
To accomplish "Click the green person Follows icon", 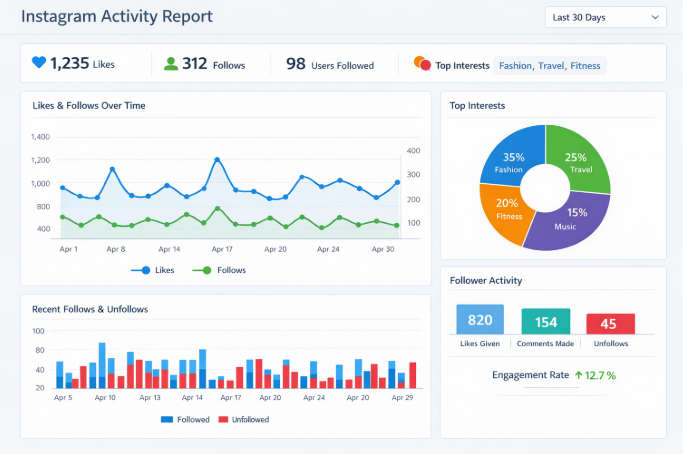I will click(x=171, y=64).
